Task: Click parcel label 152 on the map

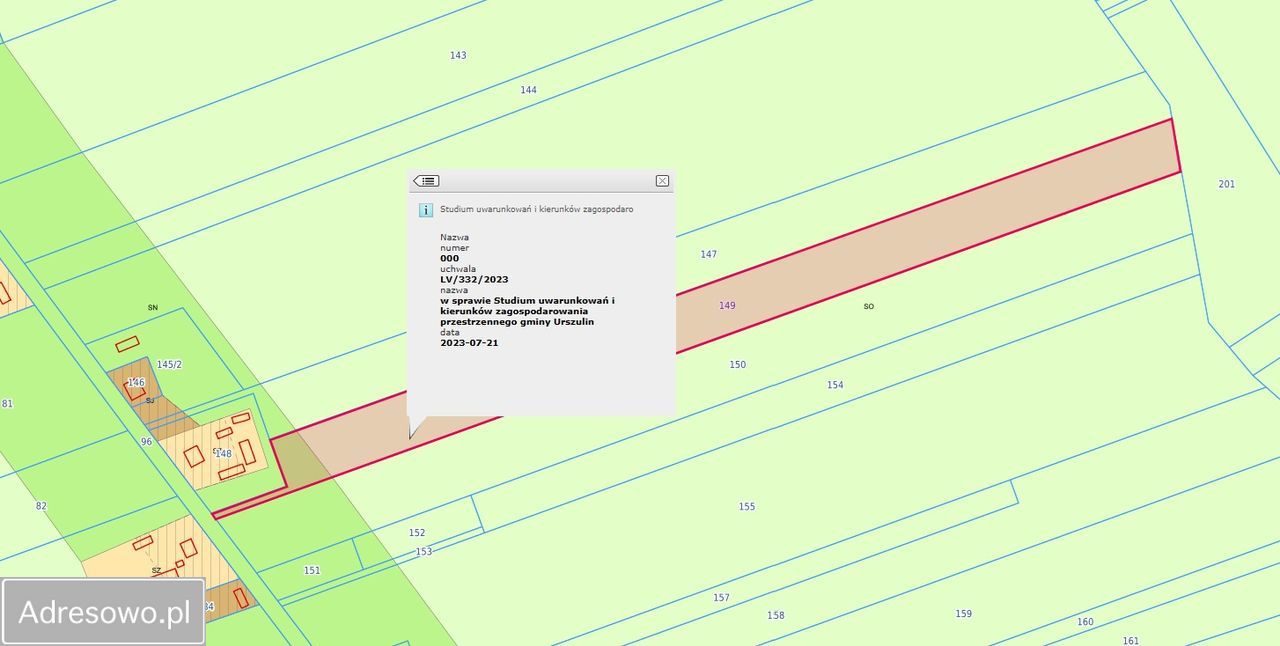Action: [417, 533]
